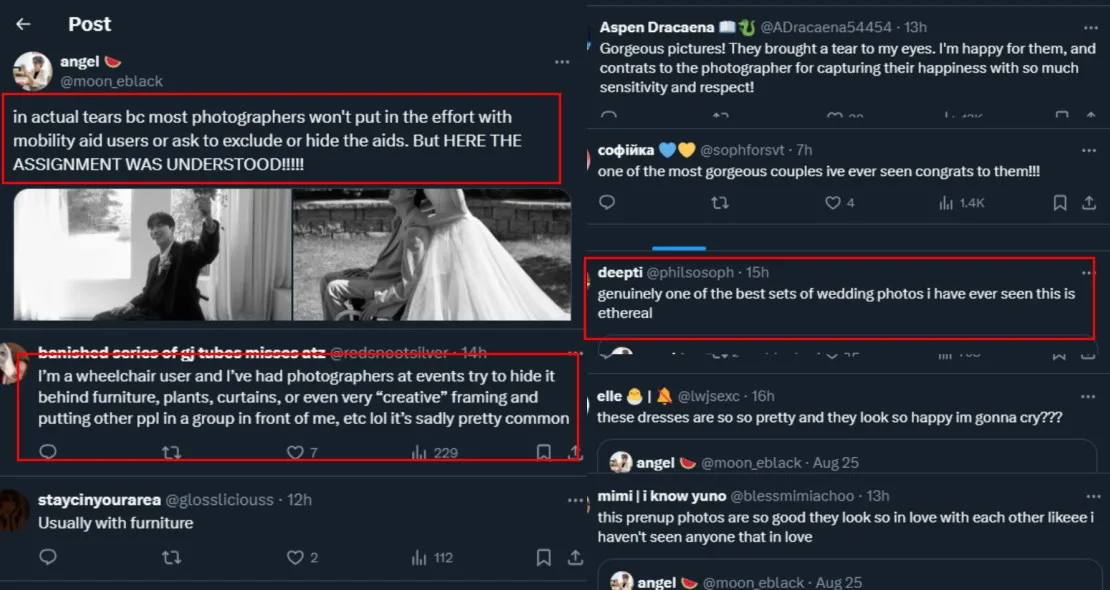Open more options on mimi's reply
The width and height of the screenshot is (1110, 590).
[1089, 496]
